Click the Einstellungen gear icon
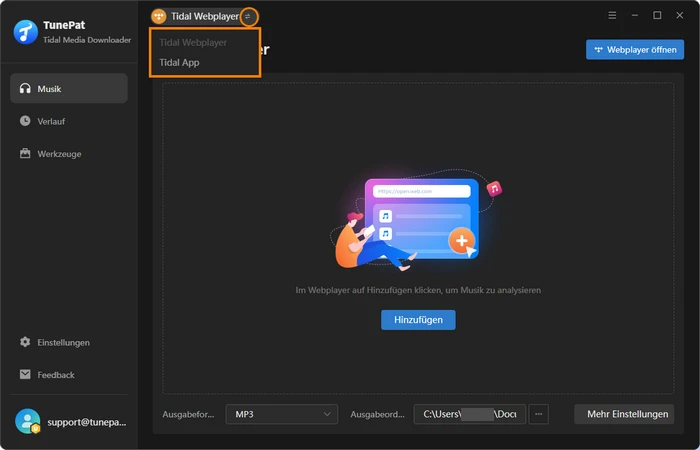This screenshot has height=450, width=700. [25, 342]
